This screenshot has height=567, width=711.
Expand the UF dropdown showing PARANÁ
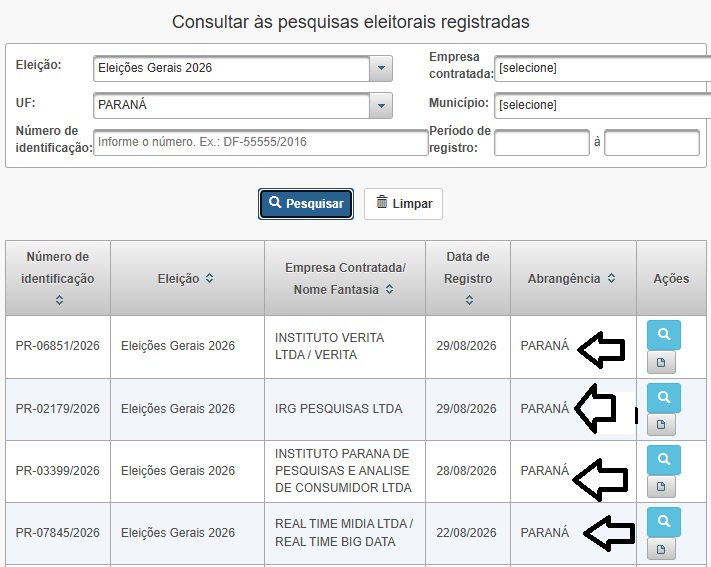[x=381, y=106]
